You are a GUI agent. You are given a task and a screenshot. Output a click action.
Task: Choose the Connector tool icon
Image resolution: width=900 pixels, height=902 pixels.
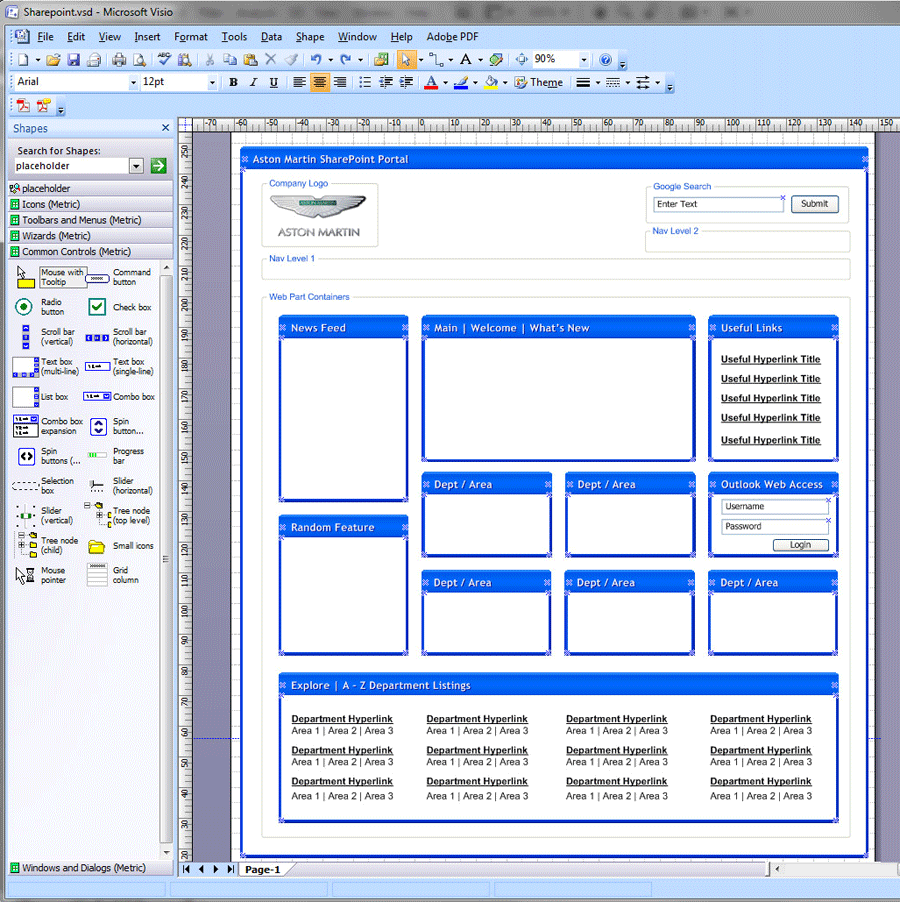(x=436, y=60)
